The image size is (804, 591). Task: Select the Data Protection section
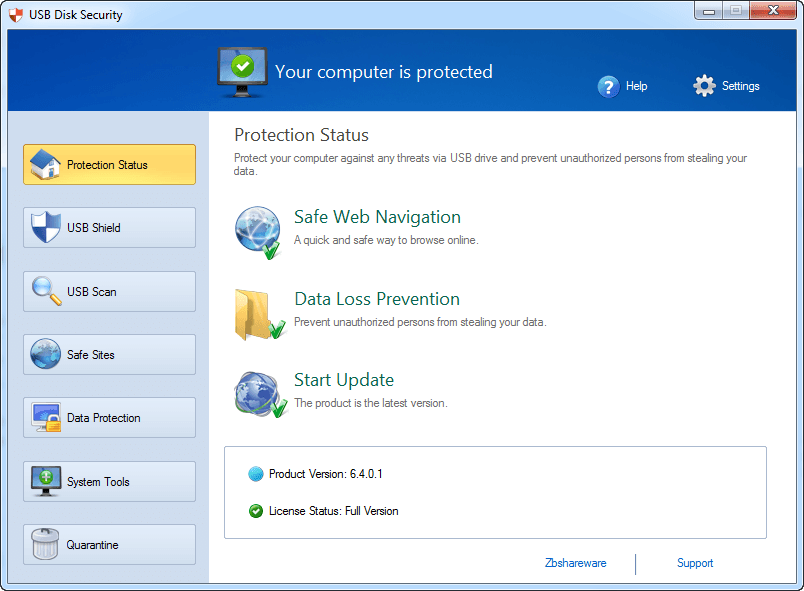(109, 418)
